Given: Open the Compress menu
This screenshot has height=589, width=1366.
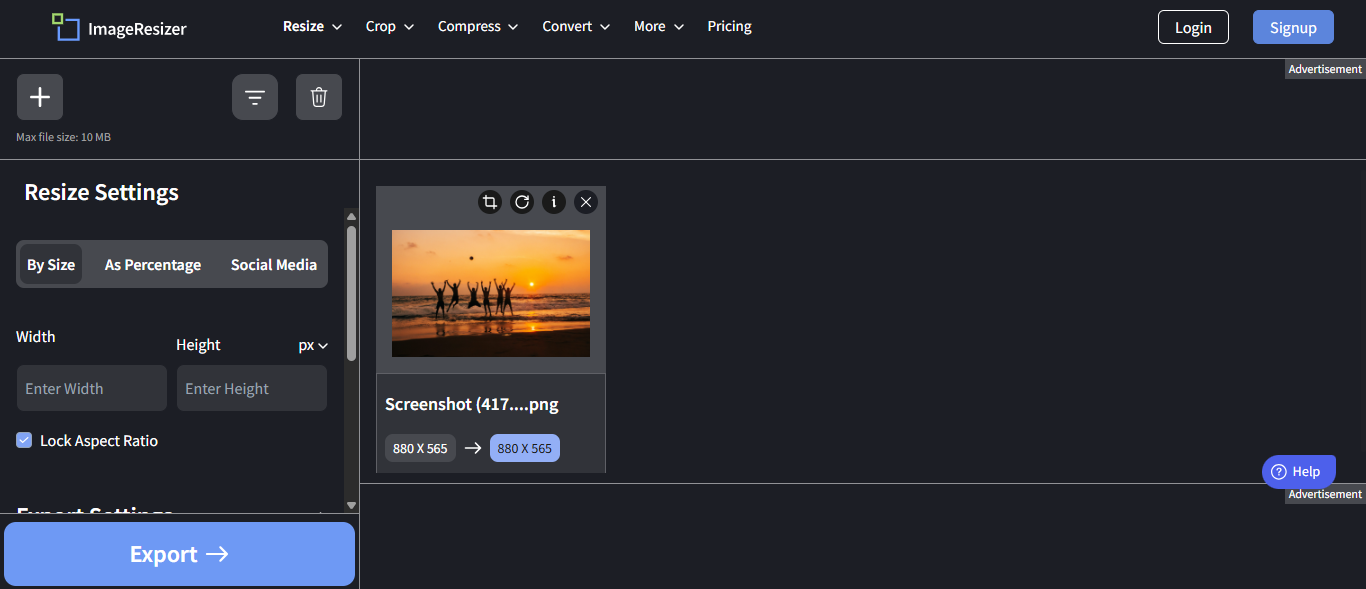Looking at the screenshot, I should (x=477, y=26).
